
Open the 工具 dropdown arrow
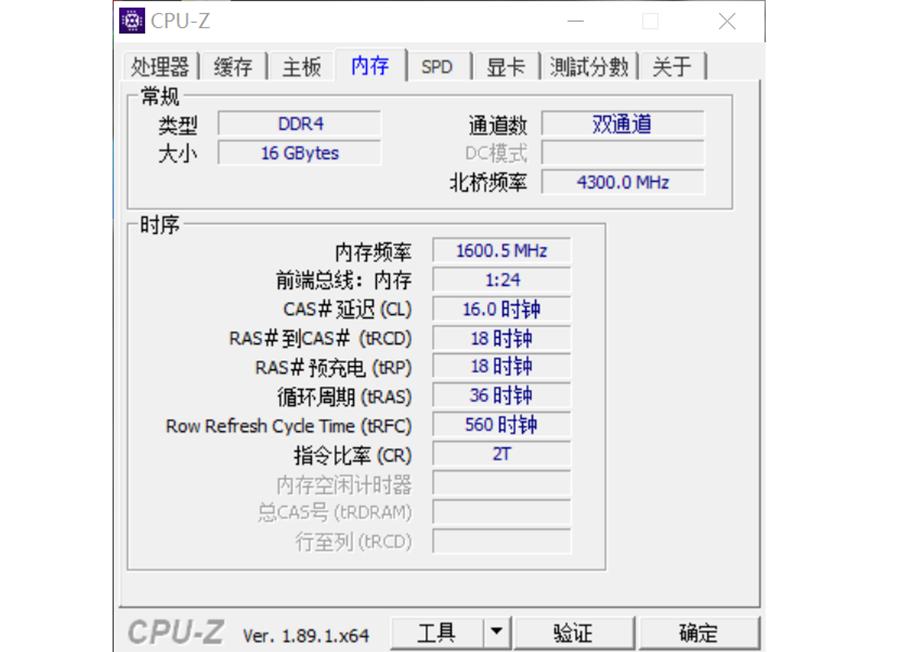tap(496, 632)
